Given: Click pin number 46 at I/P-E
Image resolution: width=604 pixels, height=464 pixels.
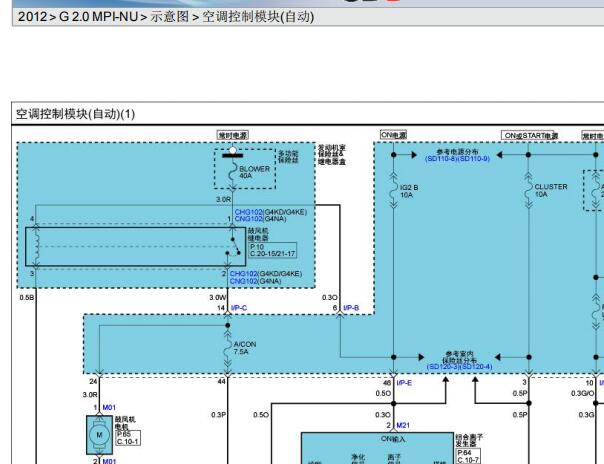Looking at the screenshot, I should point(387,383).
